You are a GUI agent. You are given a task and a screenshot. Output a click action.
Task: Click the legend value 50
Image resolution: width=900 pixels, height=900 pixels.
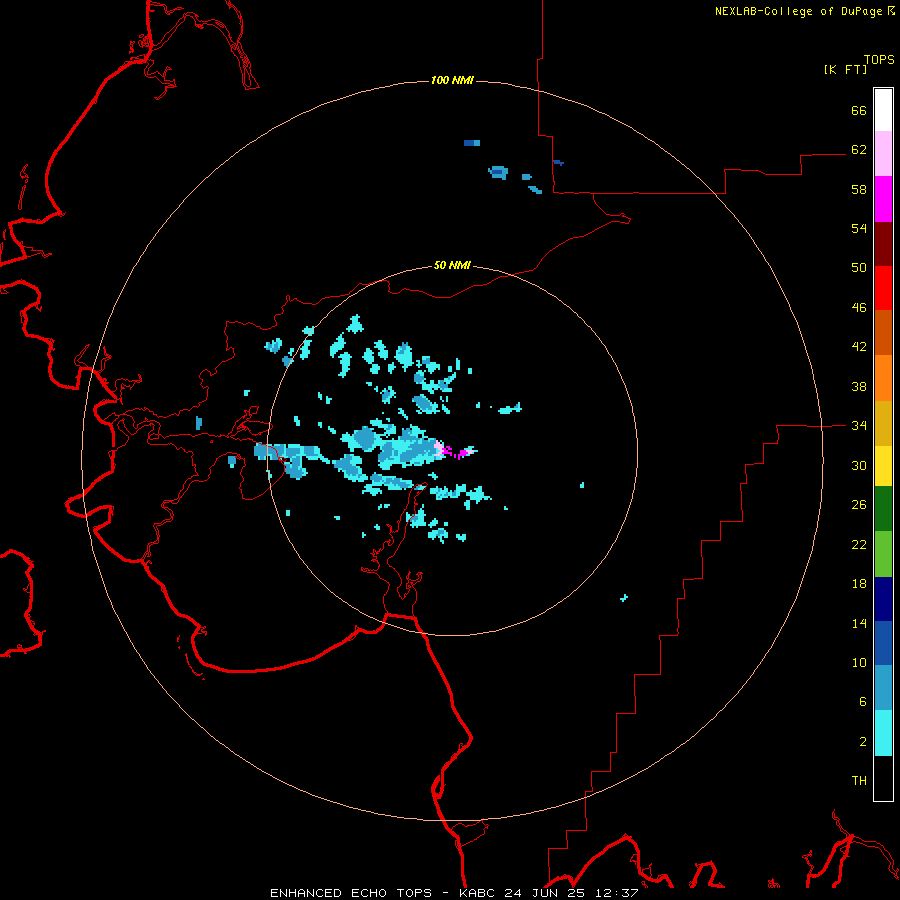859,267
